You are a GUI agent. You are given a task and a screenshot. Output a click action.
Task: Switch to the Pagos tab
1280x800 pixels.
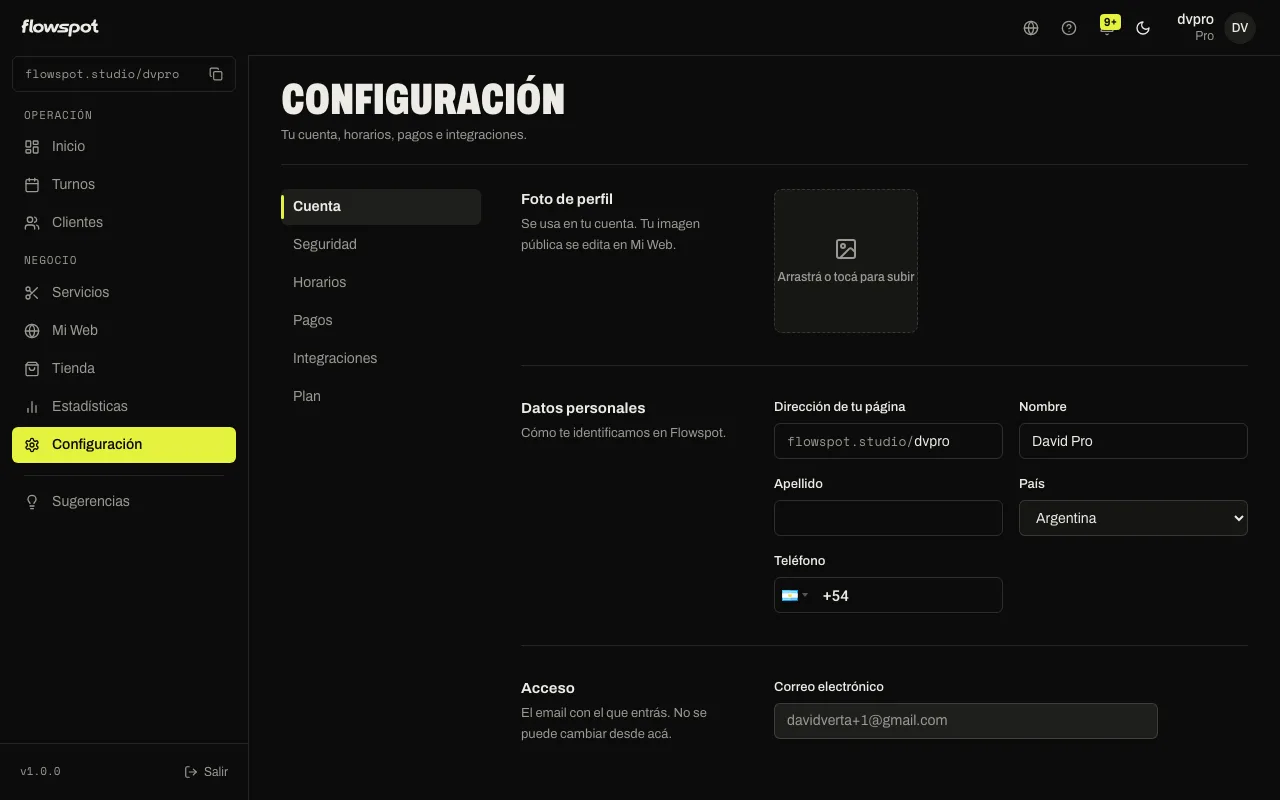pyautogui.click(x=381, y=320)
